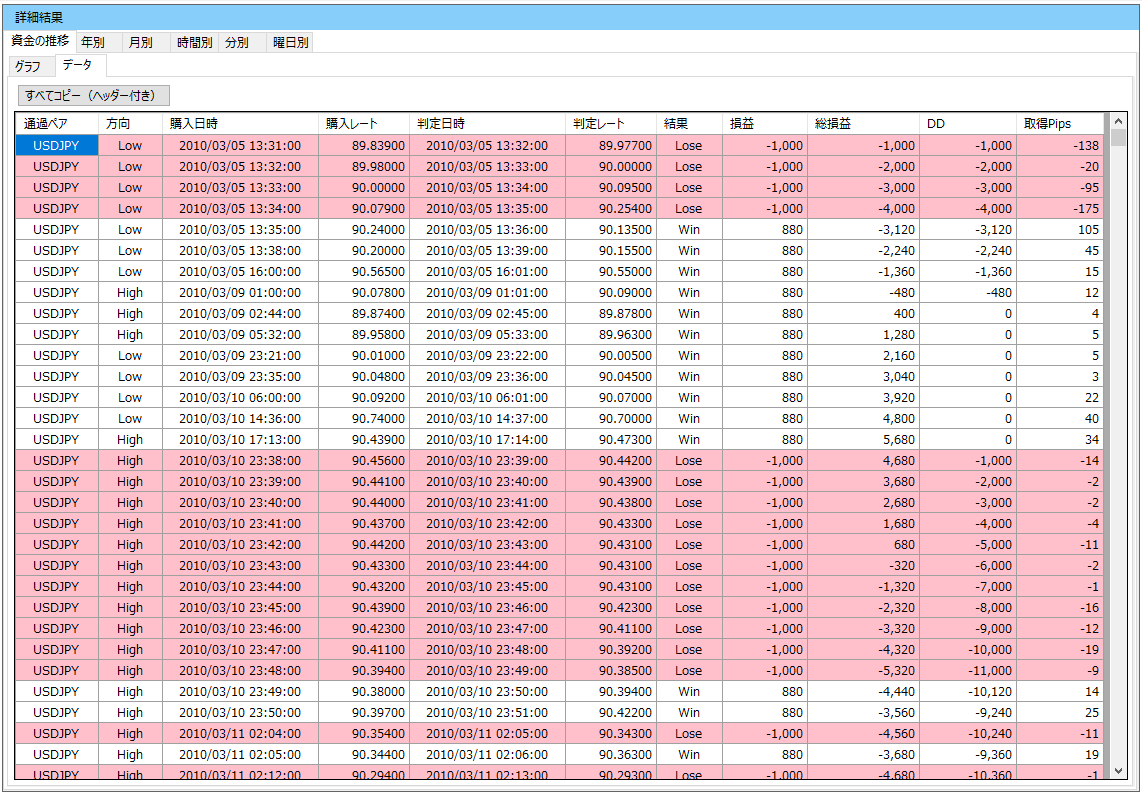Click Low direction in 2010/03/05 16:00:00 row
The image size is (1142, 793).
(130, 272)
